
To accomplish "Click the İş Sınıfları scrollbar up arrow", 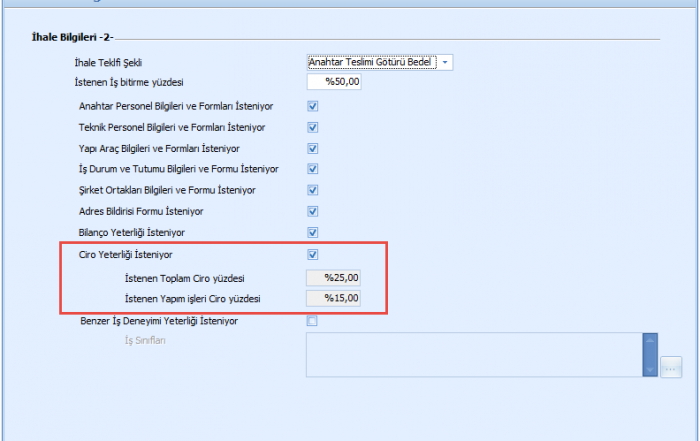I will point(650,340).
